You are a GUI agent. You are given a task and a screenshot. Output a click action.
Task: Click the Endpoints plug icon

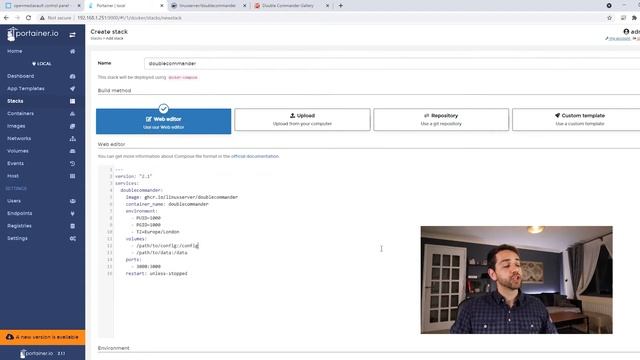coord(72,213)
